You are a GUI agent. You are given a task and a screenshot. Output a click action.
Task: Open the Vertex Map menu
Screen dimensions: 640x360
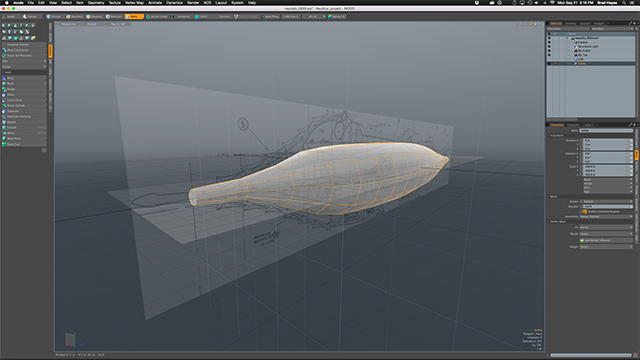[x=134, y=3]
